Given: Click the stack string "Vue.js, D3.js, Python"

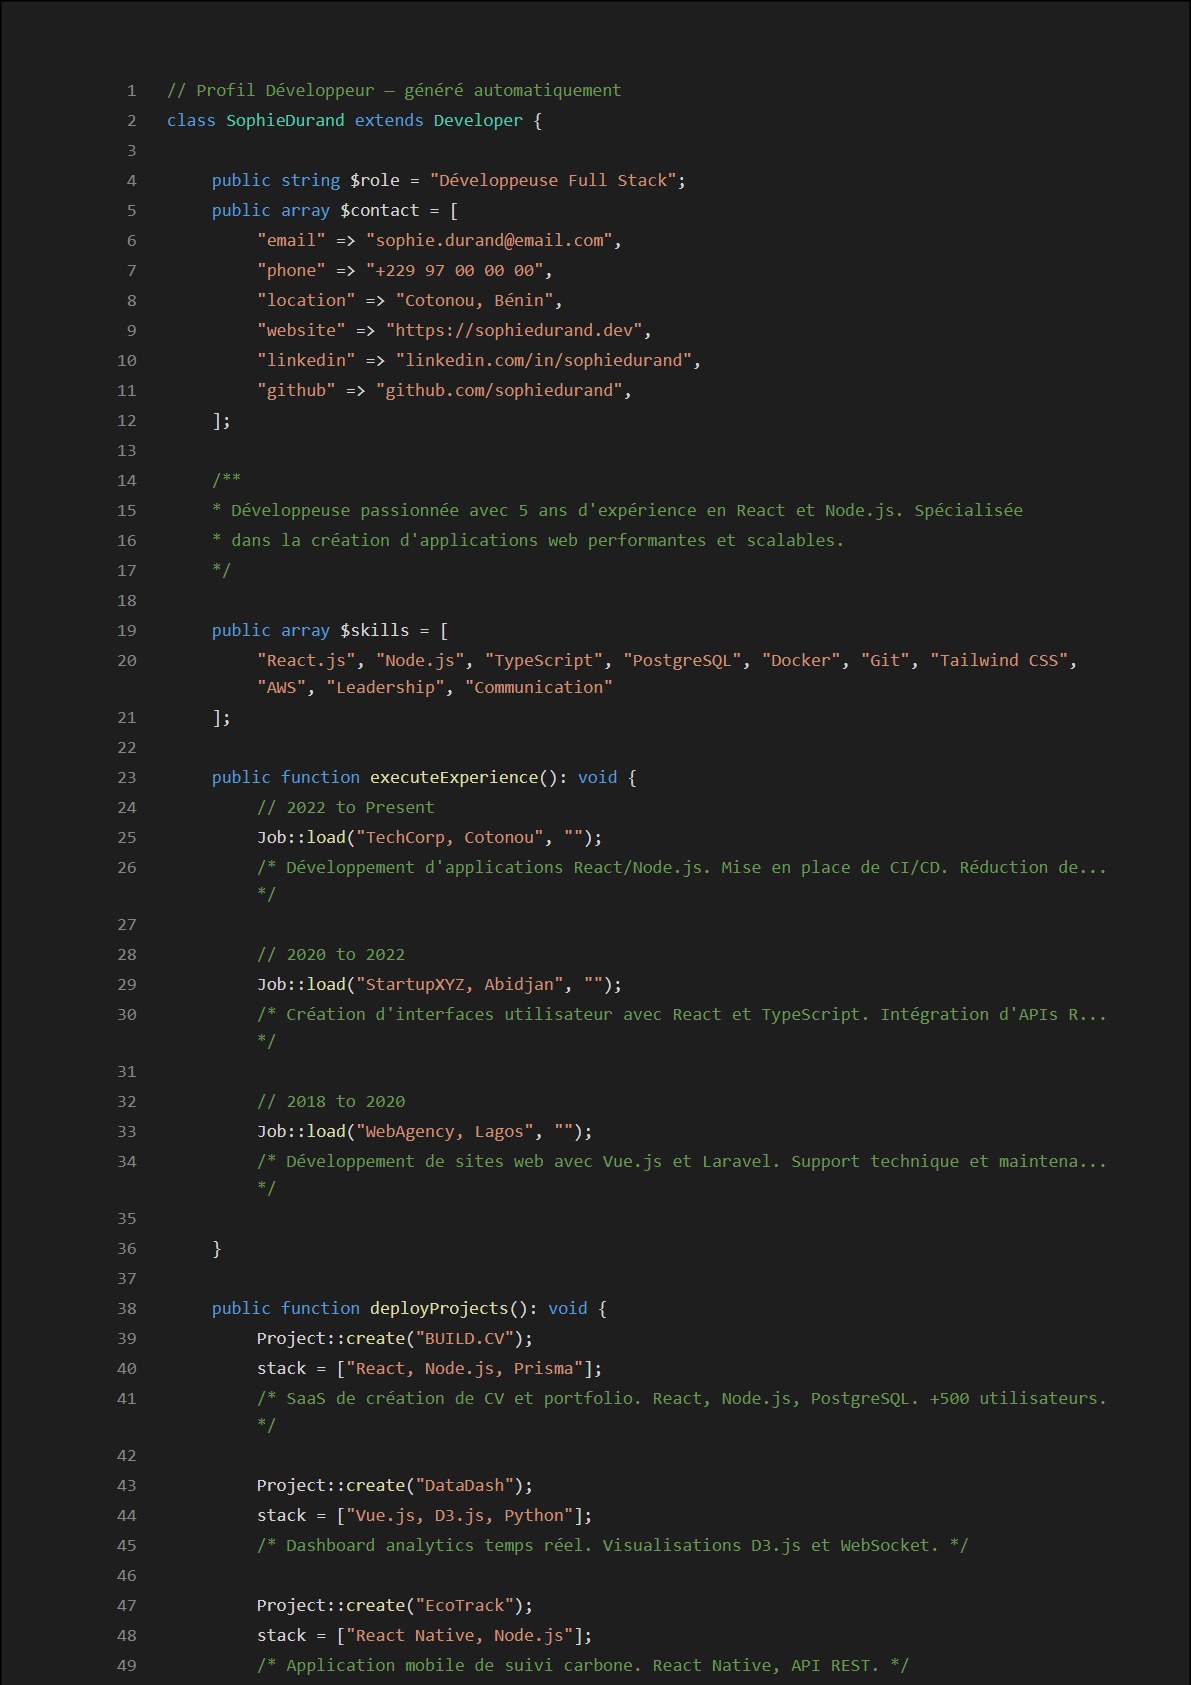Looking at the screenshot, I should click(x=460, y=1515).
